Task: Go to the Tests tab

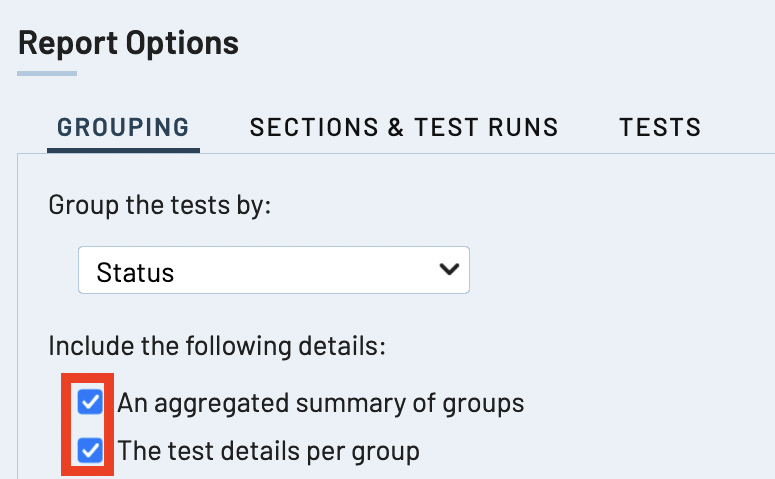Action: pyautogui.click(x=660, y=127)
